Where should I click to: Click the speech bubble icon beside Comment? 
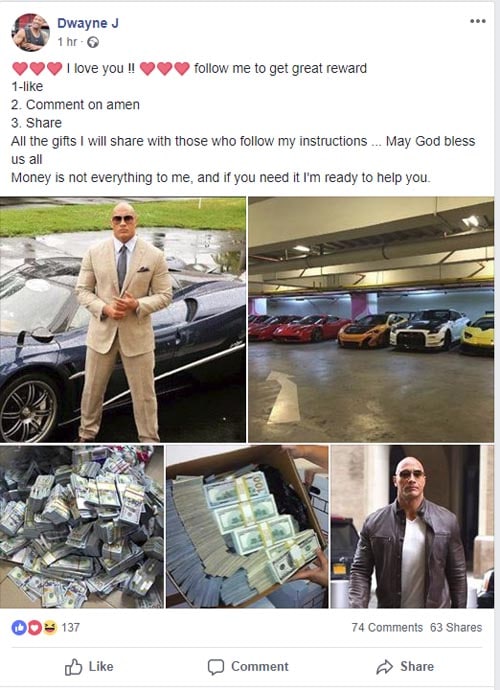216,667
